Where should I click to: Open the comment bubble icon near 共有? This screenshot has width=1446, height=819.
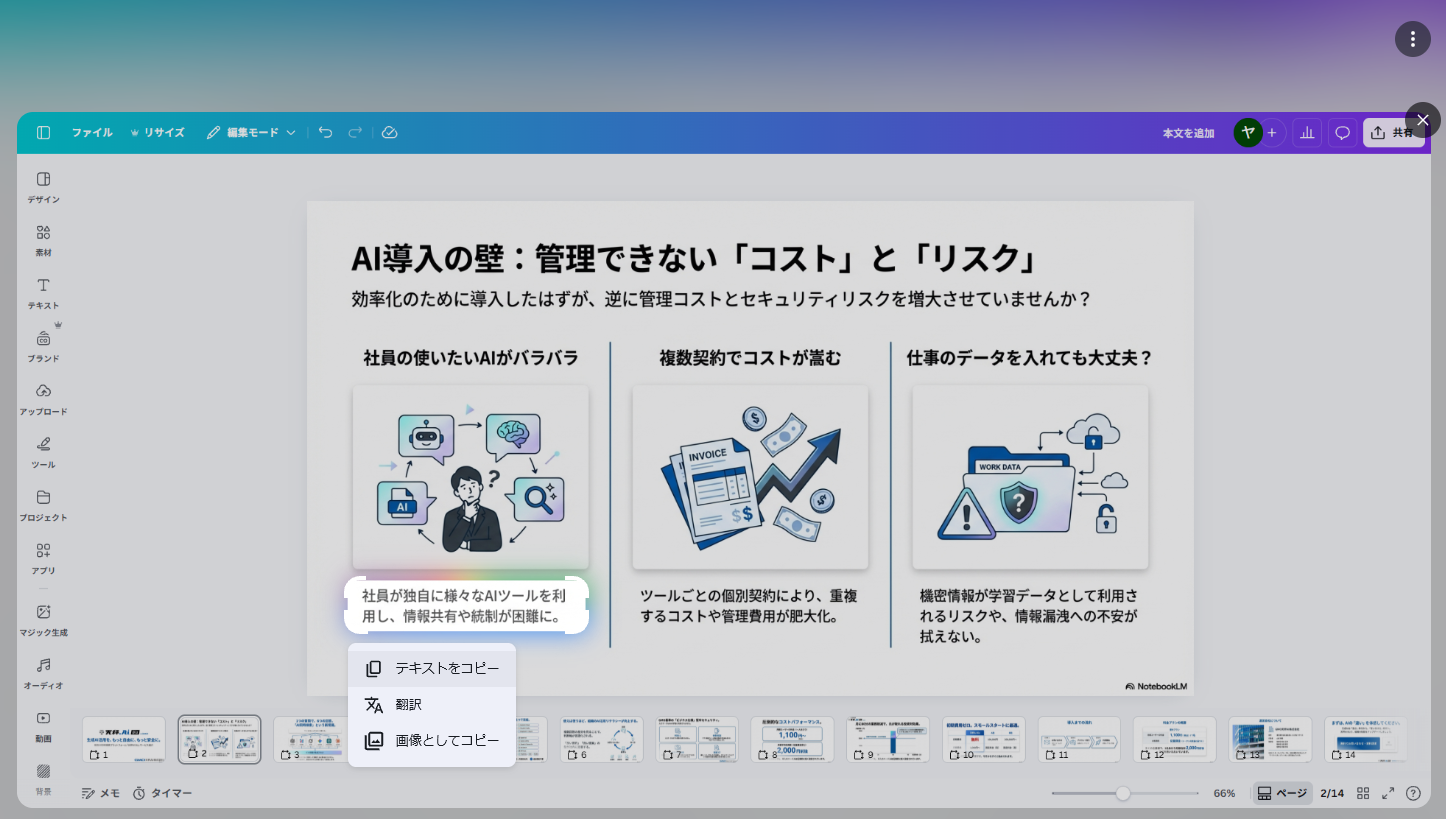coord(1342,132)
